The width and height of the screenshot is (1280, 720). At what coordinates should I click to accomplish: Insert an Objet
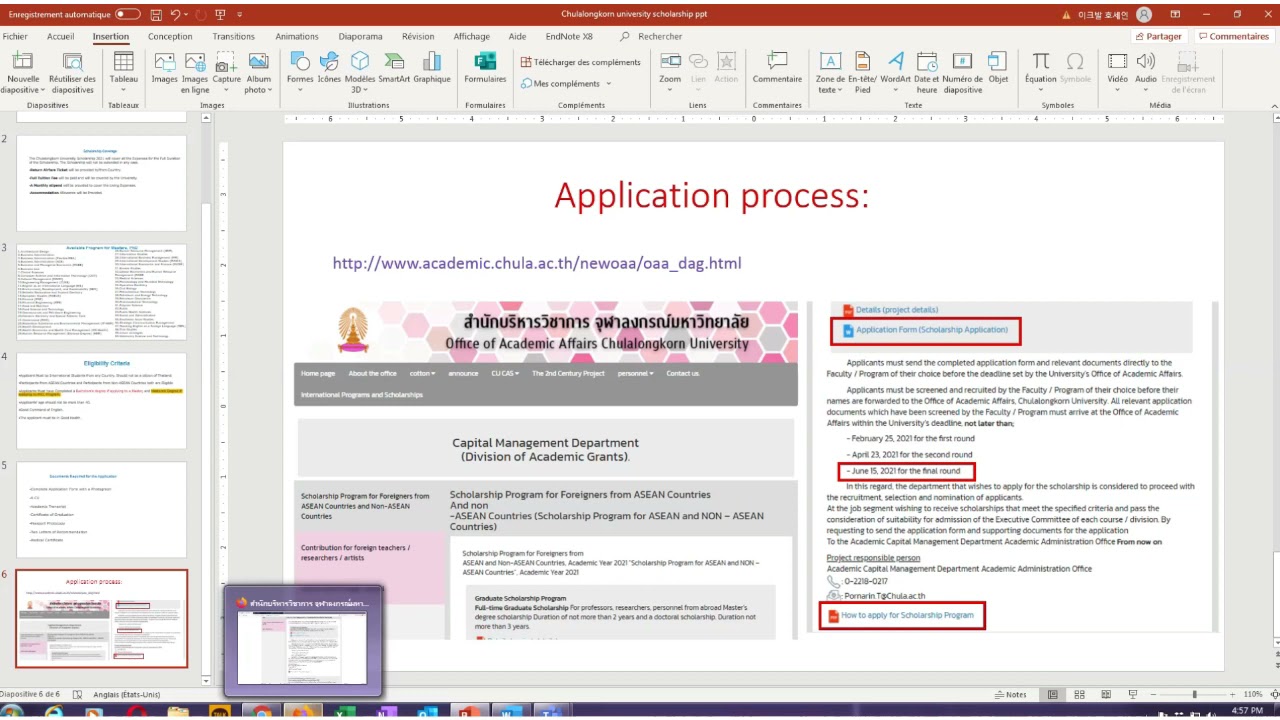click(x=998, y=68)
